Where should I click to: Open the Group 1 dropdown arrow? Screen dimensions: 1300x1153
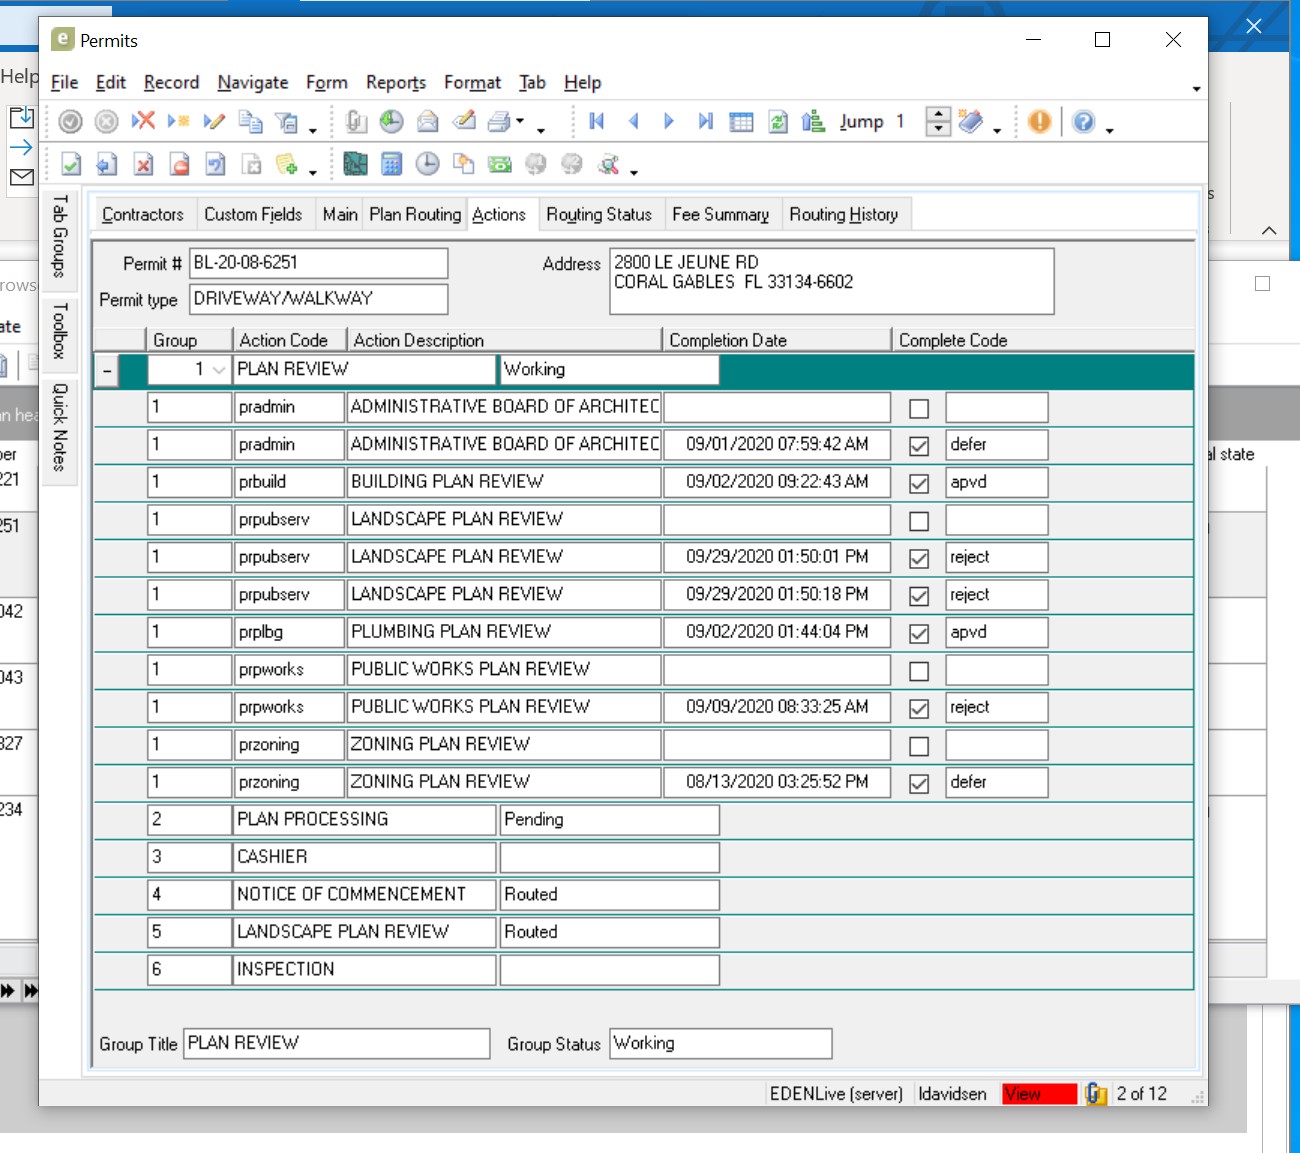coord(219,371)
